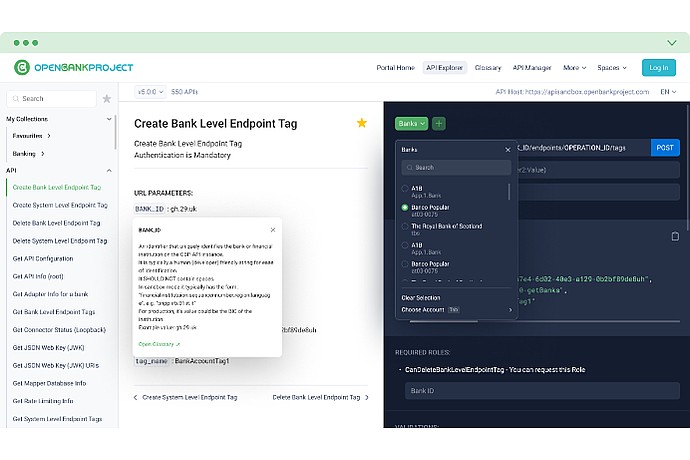Send the request with the POST button
This screenshot has width=690, height=460.
[665, 148]
